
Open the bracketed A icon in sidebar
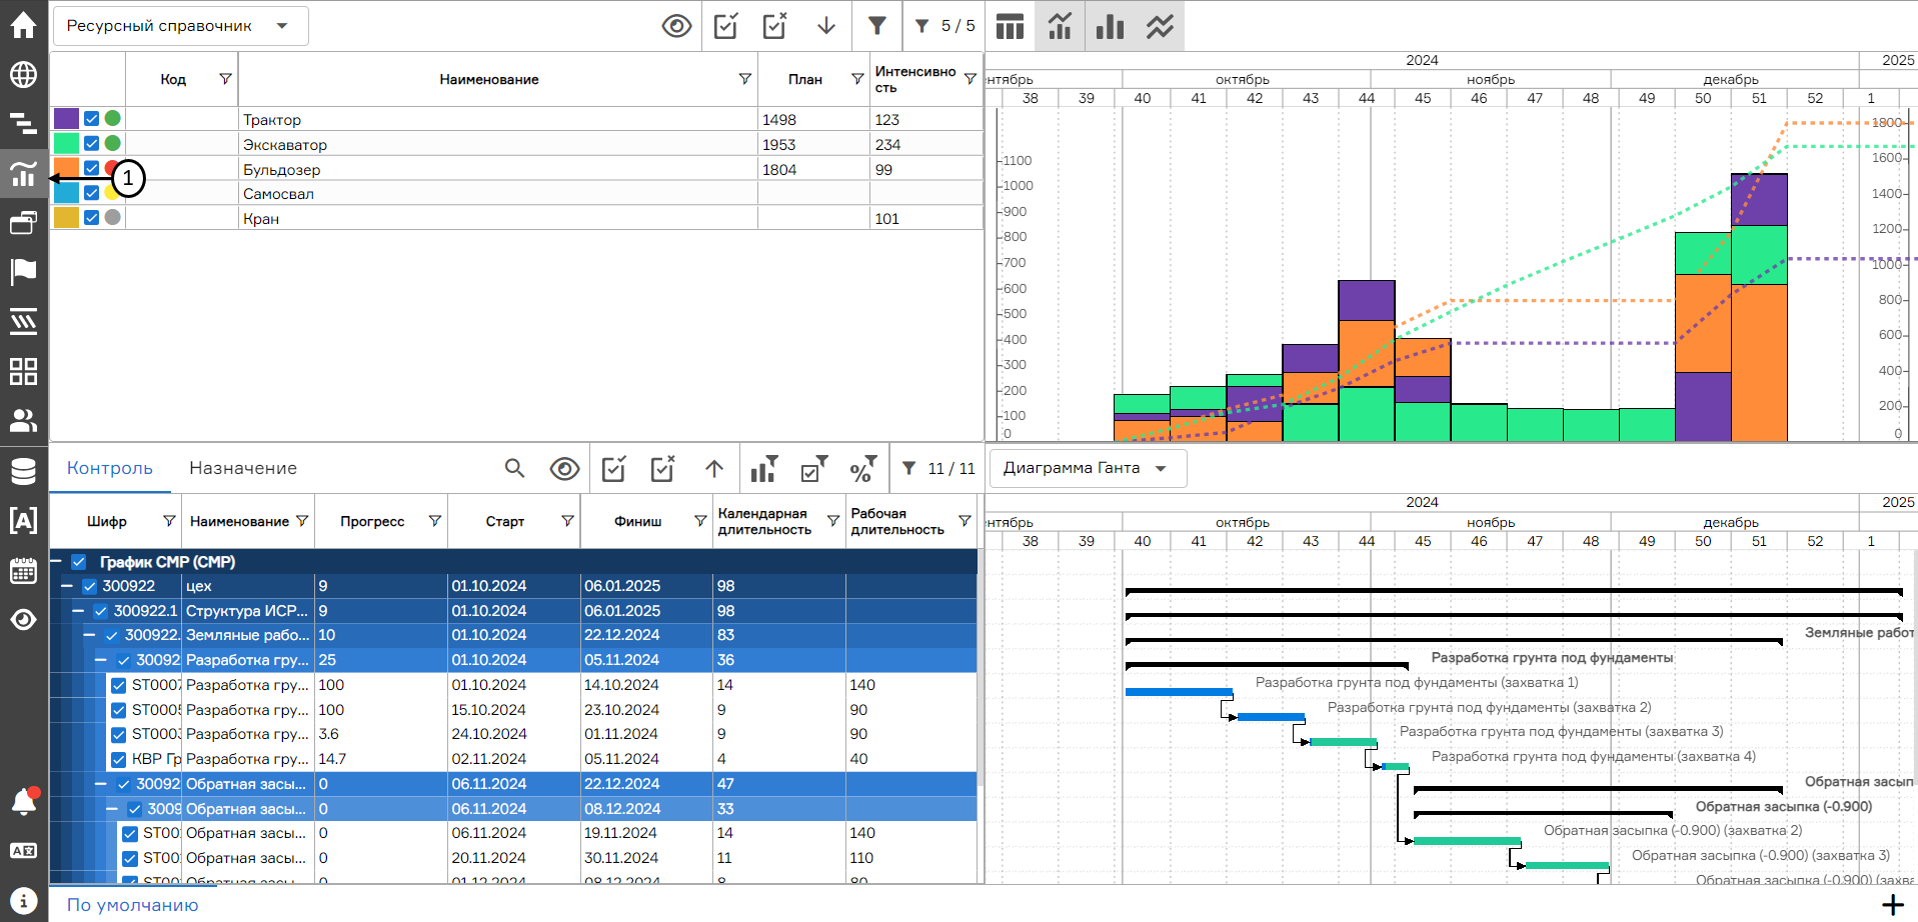23,520
